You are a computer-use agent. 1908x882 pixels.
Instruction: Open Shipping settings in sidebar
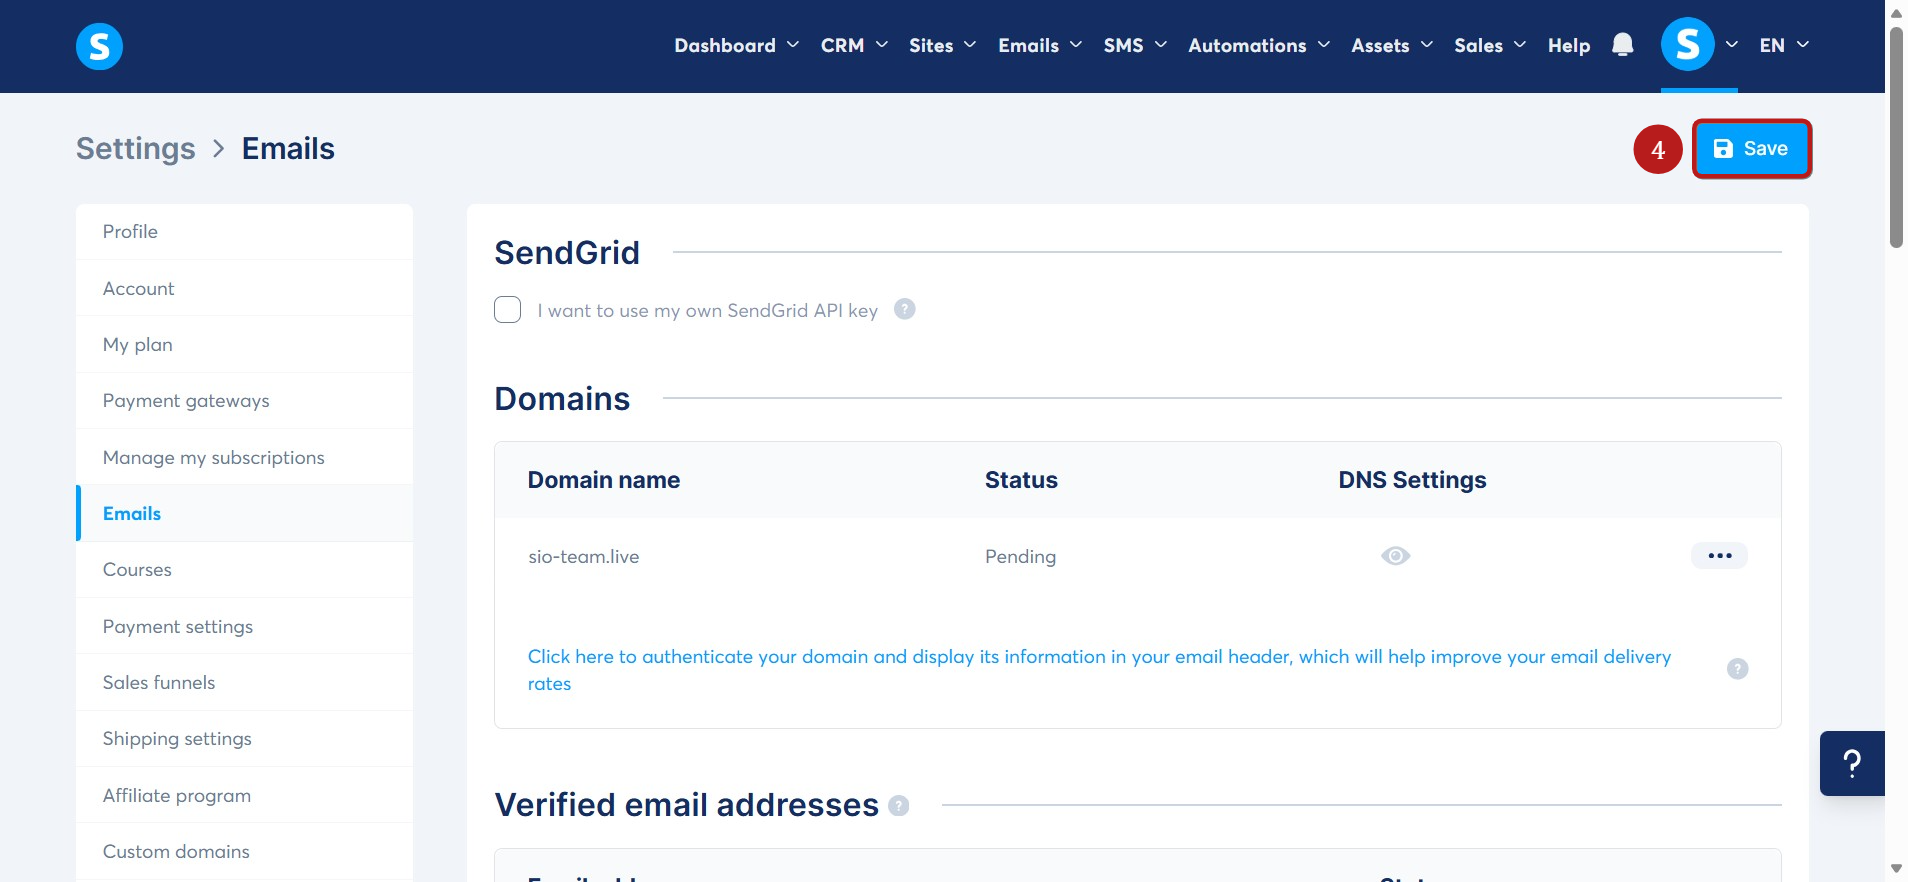[x=244, y=739]
